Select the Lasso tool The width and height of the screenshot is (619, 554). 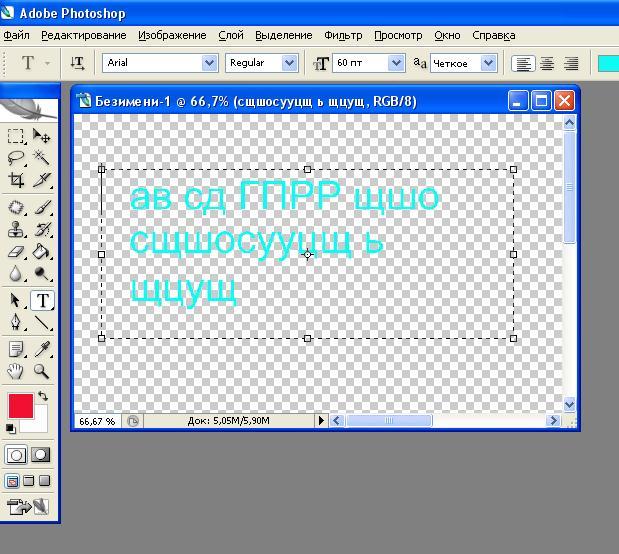coord(16,158)
